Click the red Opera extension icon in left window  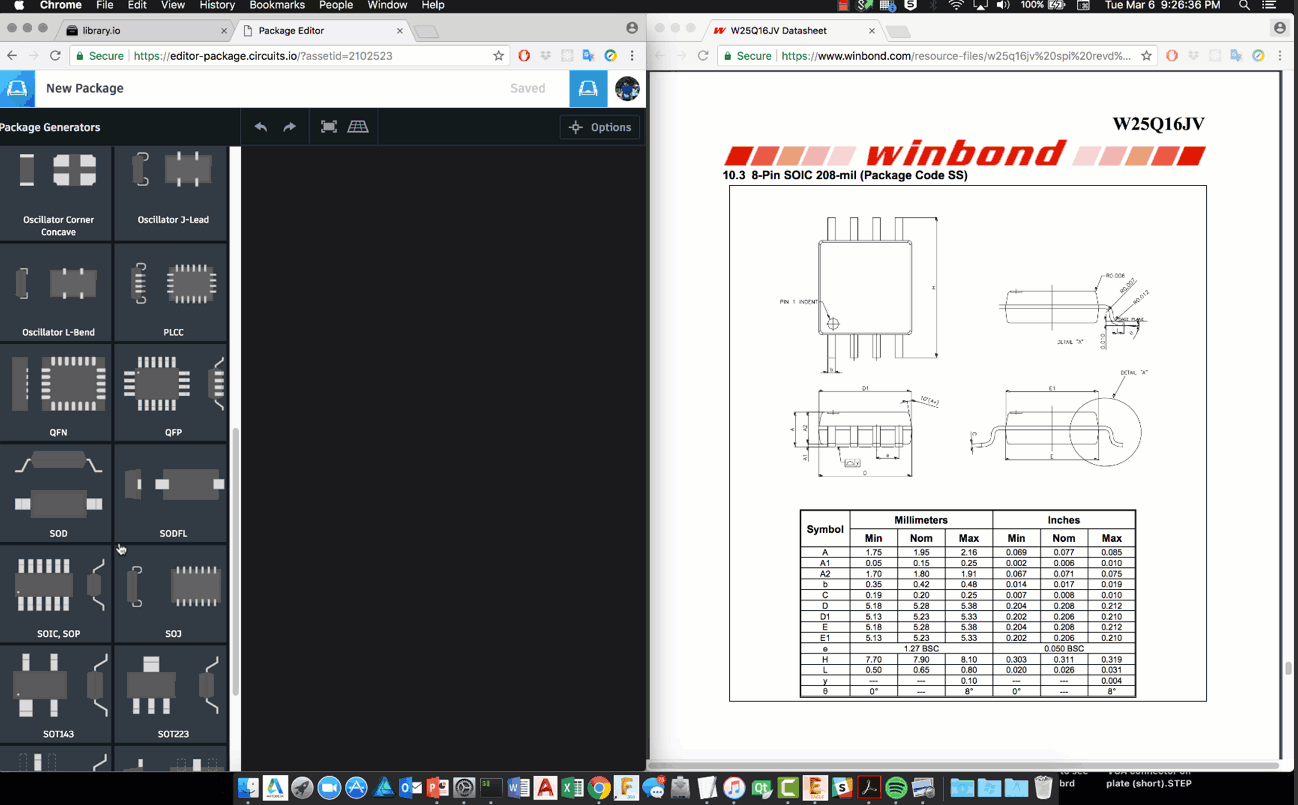pyautogui.click(x=524, y=56)
